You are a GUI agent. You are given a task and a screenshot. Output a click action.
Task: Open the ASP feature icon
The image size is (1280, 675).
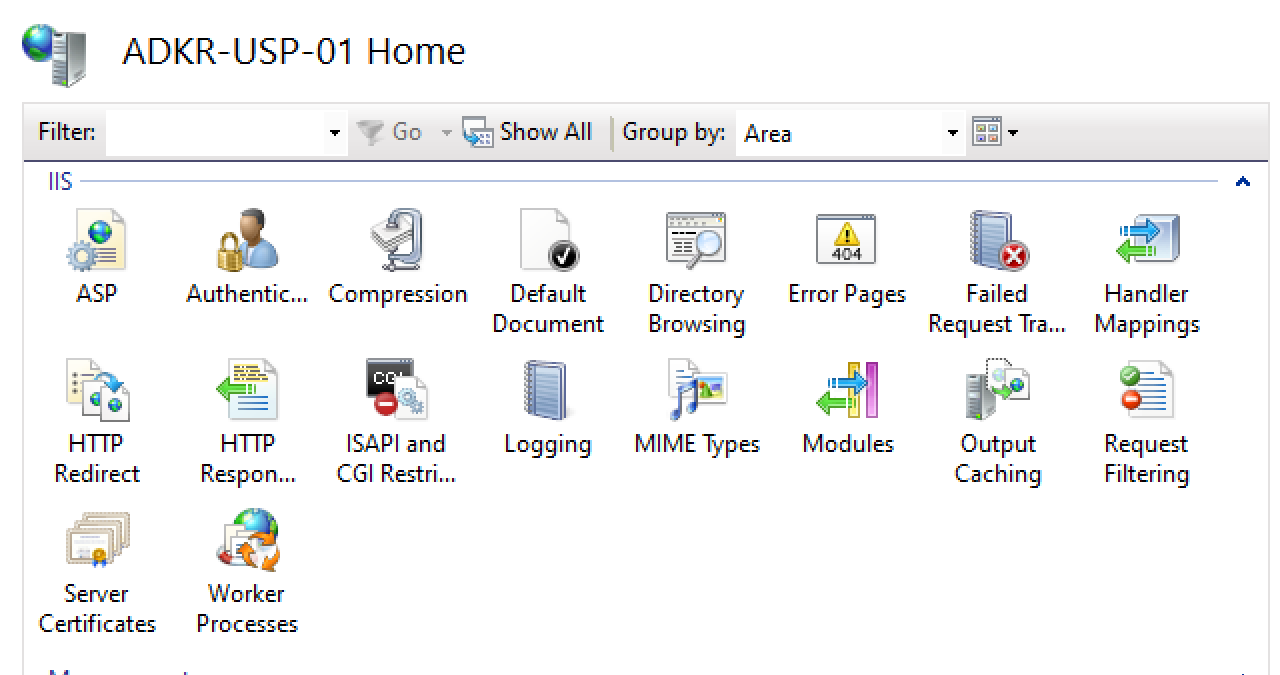[x=96, y=241]
